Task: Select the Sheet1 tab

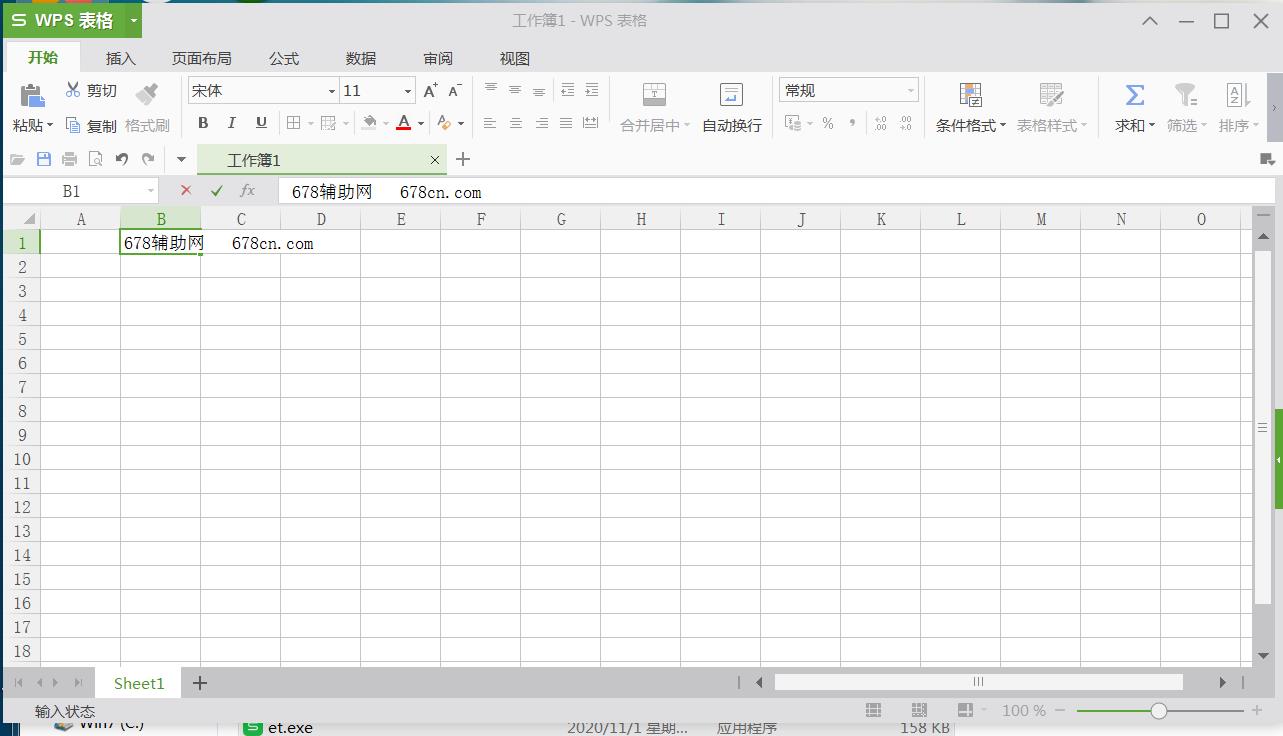Action: click(x=139, y=683)
